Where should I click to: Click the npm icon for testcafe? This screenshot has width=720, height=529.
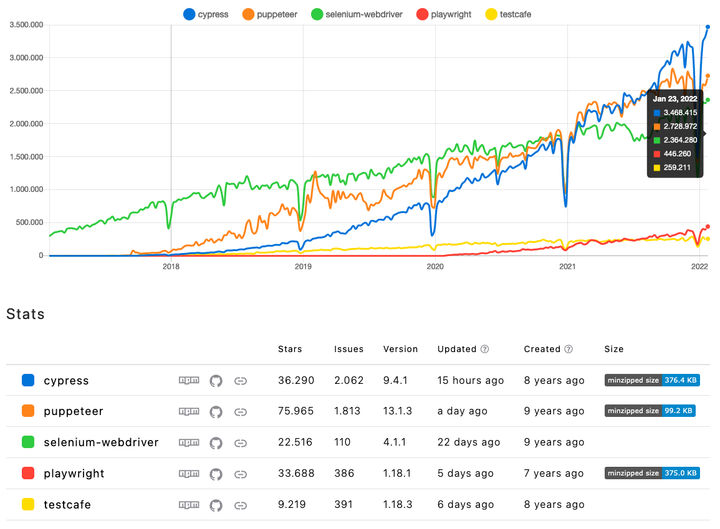[188, 505]
